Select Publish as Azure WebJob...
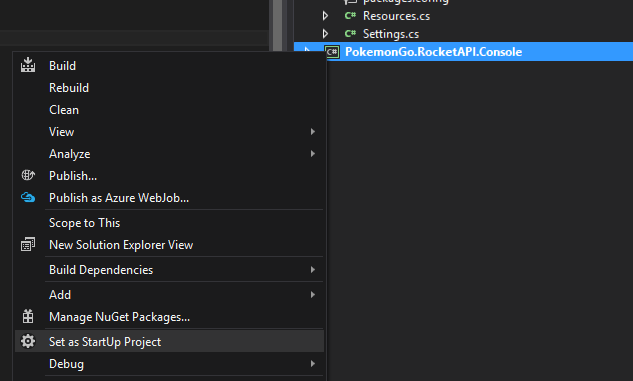The height and width of the screenshot is (381, 633). [x=169, y=198]
